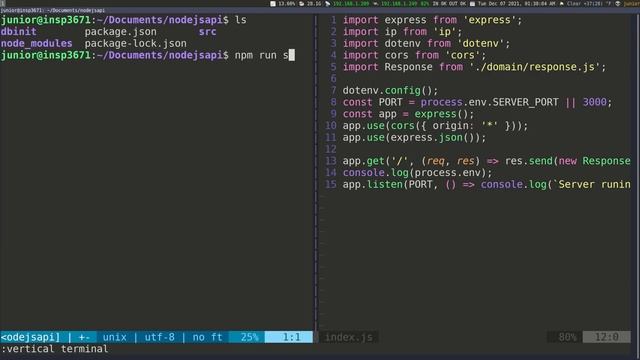Screen dimensions: 640x360
Task: Click the 'src' directory in ls output
Action: (207, 32)
